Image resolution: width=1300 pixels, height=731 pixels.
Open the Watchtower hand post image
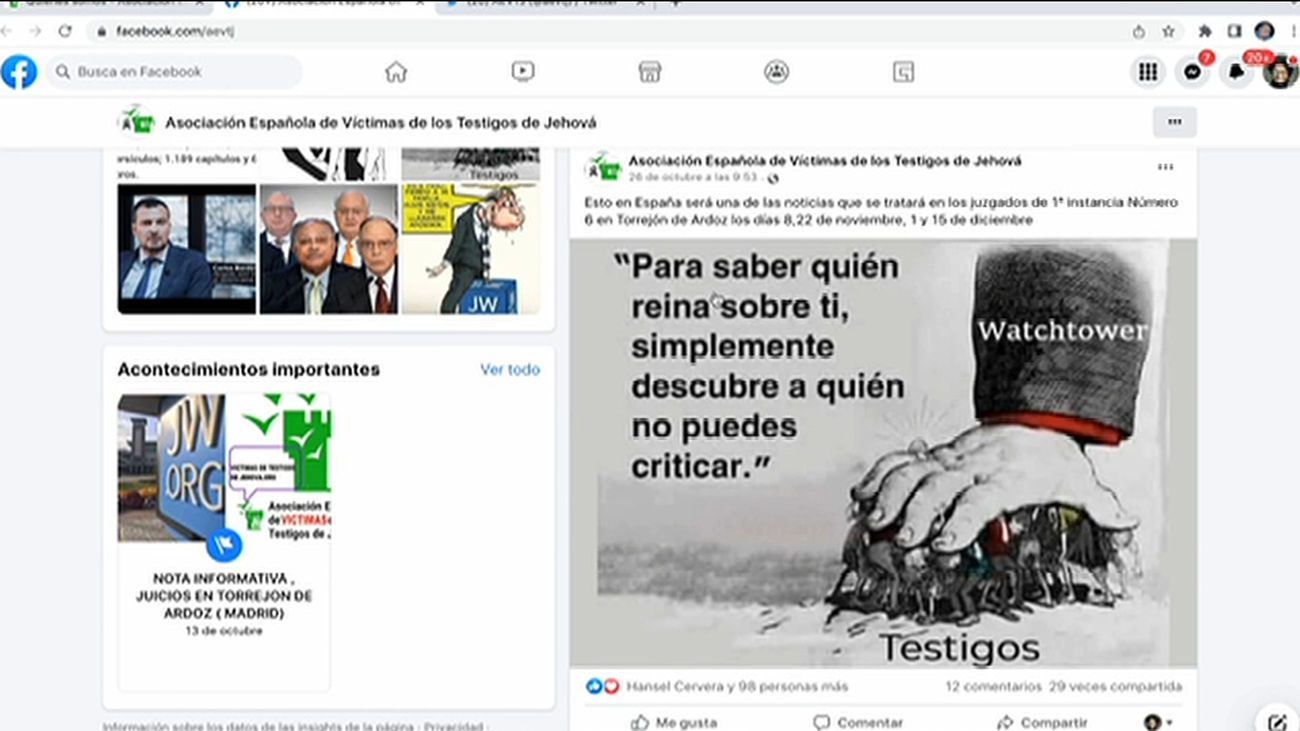click(x=883, y=453)
